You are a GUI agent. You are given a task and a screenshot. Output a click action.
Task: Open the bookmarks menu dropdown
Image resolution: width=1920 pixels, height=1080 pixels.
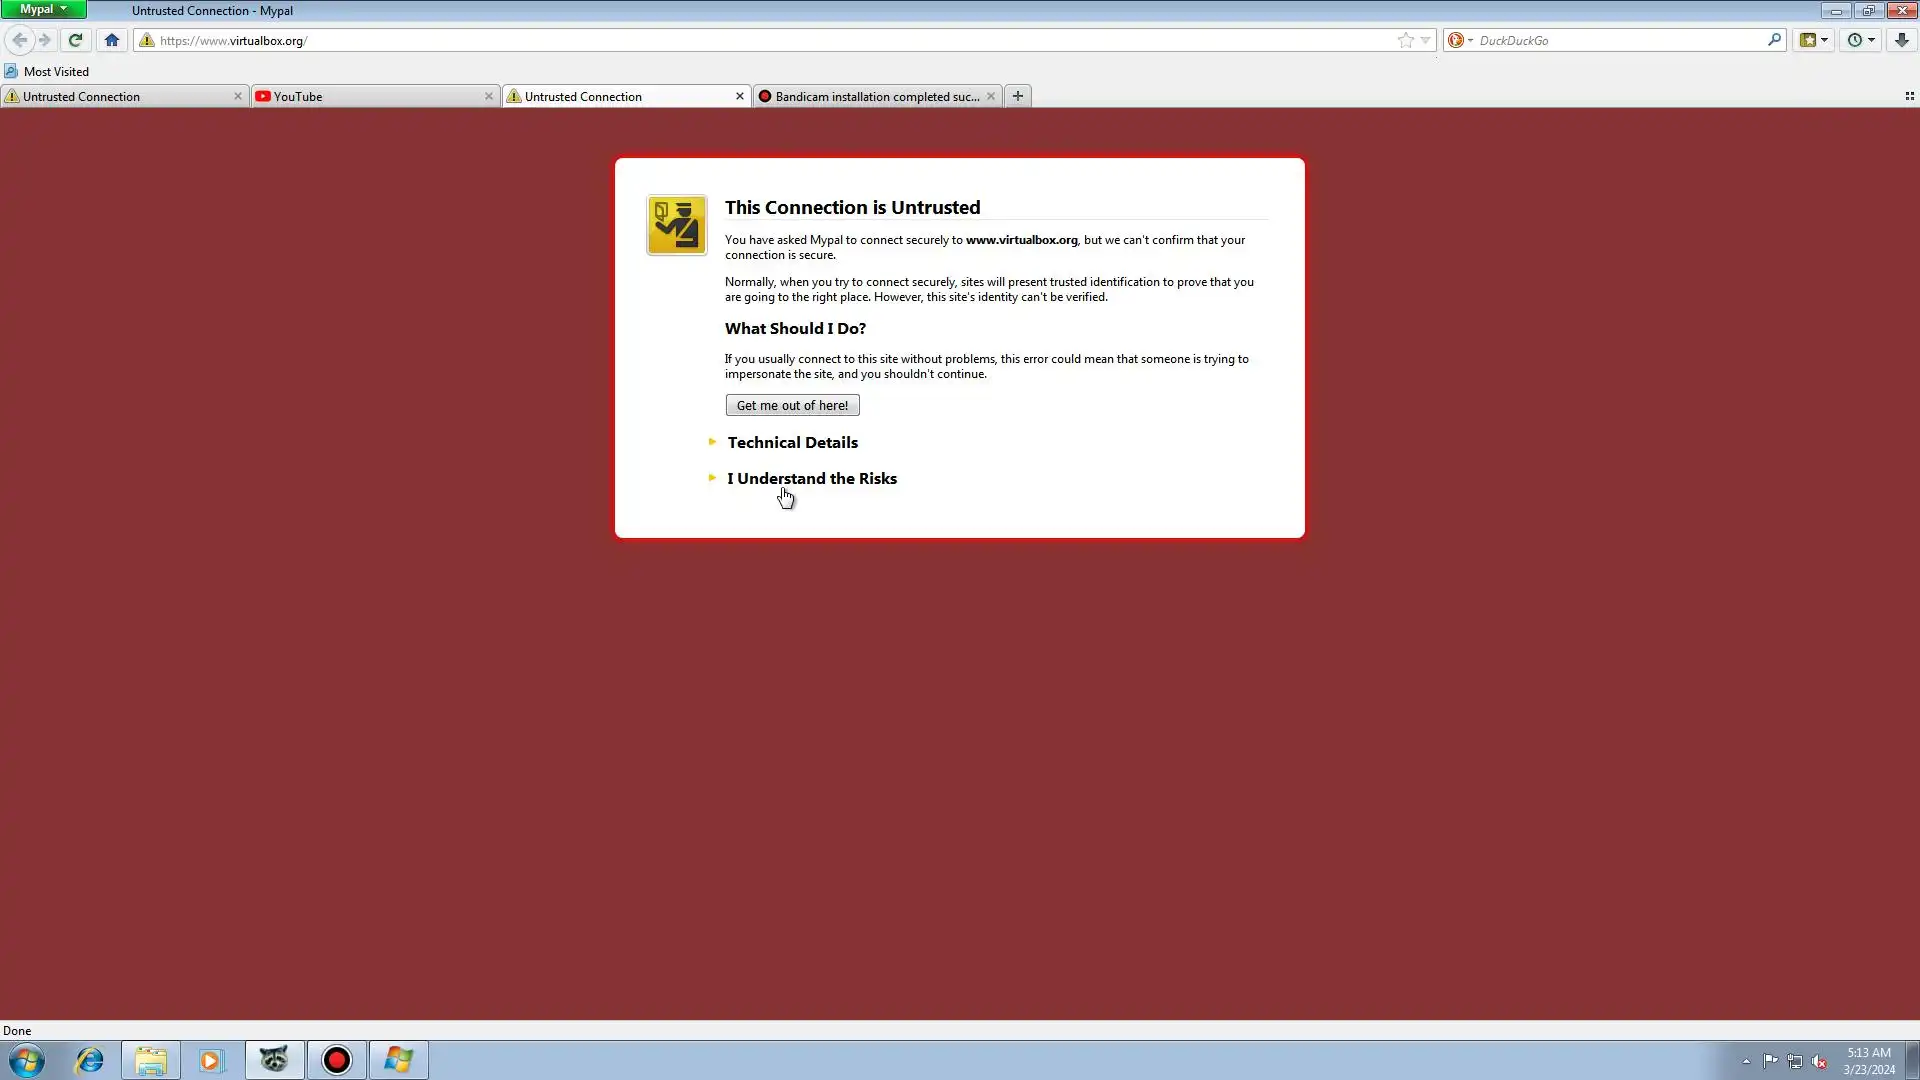[x=1814, y=40]
